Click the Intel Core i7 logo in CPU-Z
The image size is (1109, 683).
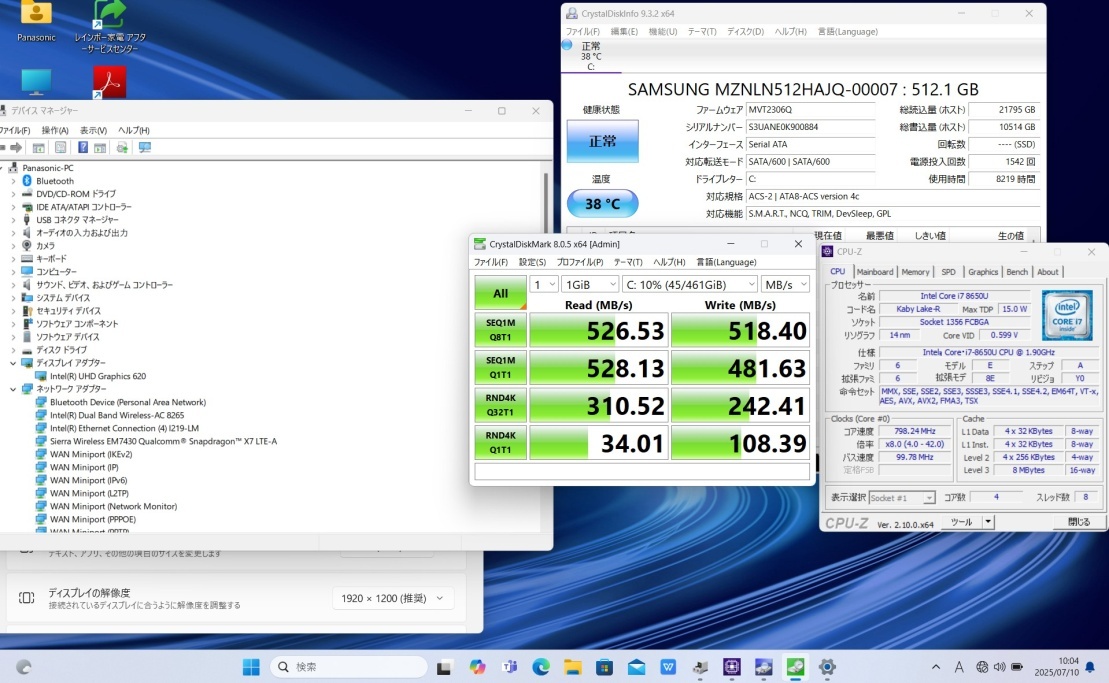pos(1067,315)
